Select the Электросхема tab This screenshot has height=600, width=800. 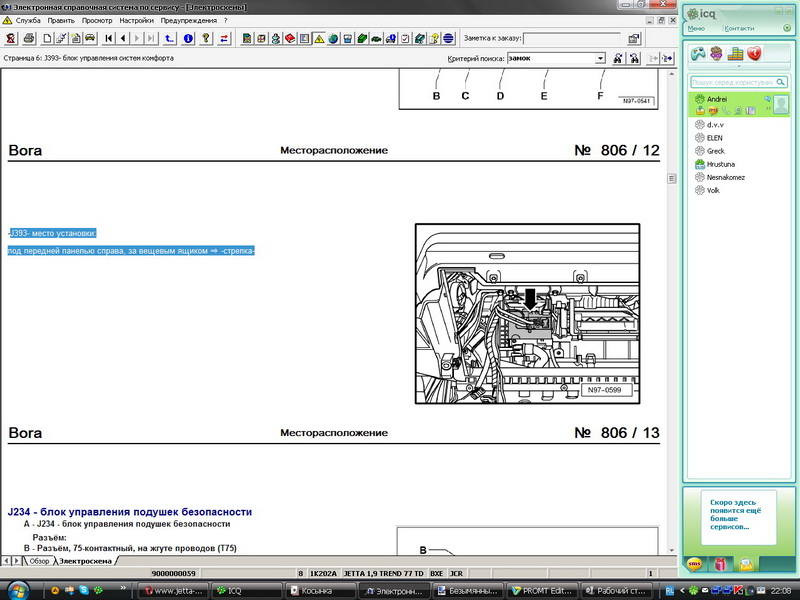coord(85,561)
